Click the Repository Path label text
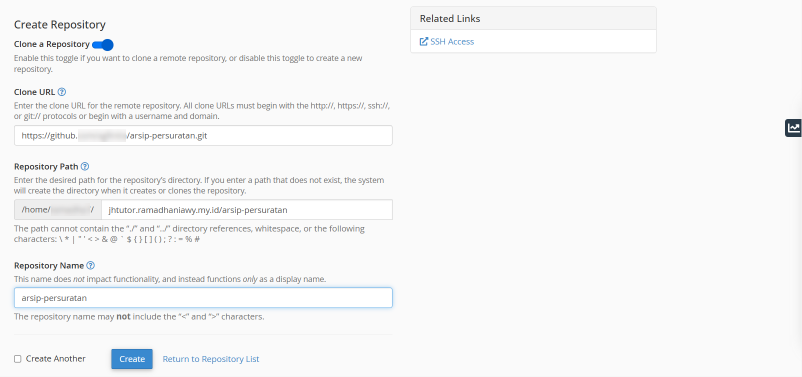802x377 pixels. [46, 166]
